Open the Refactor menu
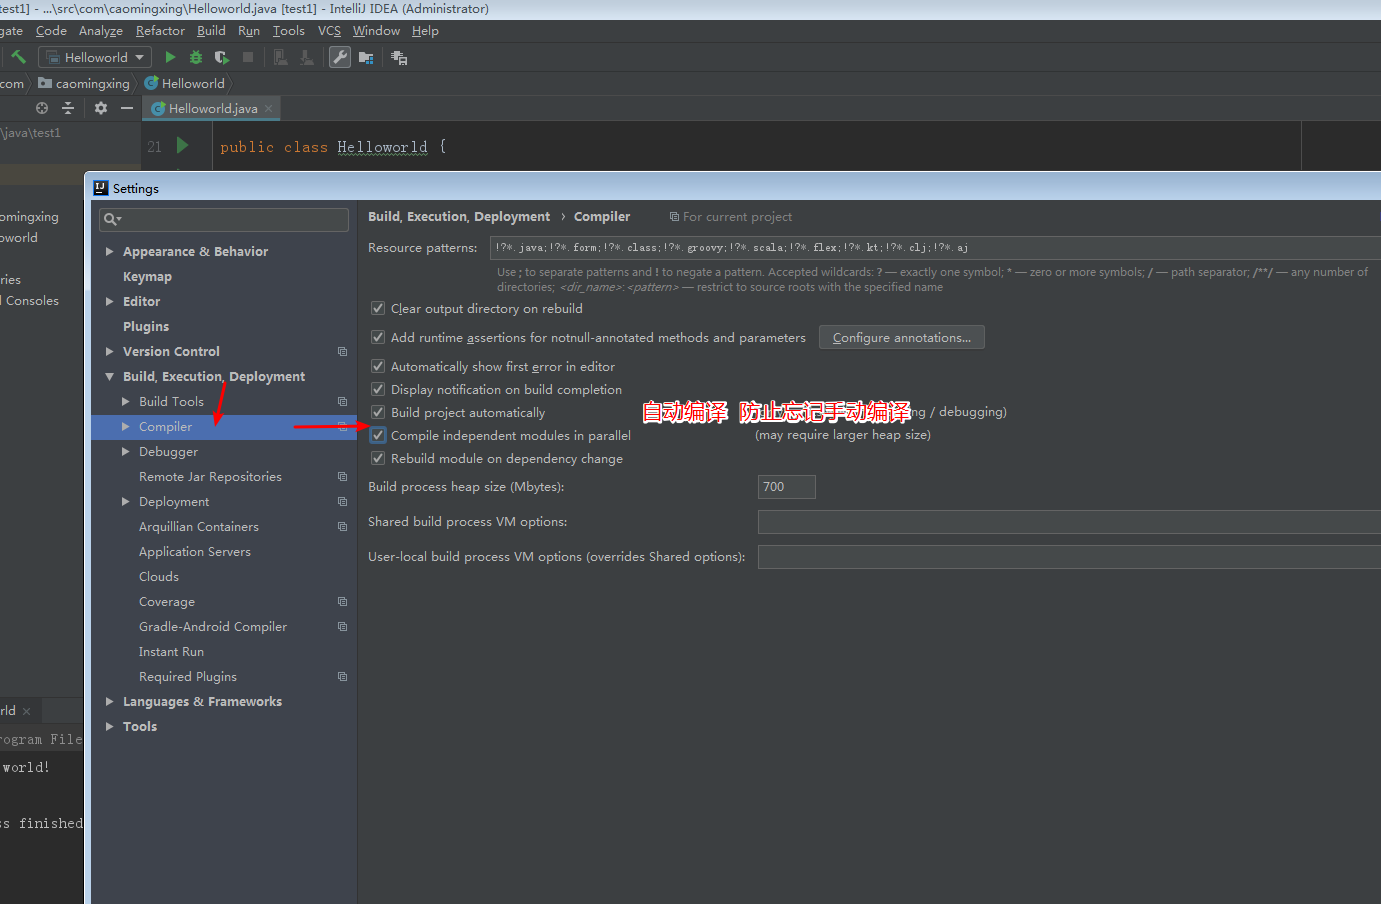Screen dimensions: 1381x904 click(x=160, y=31)
